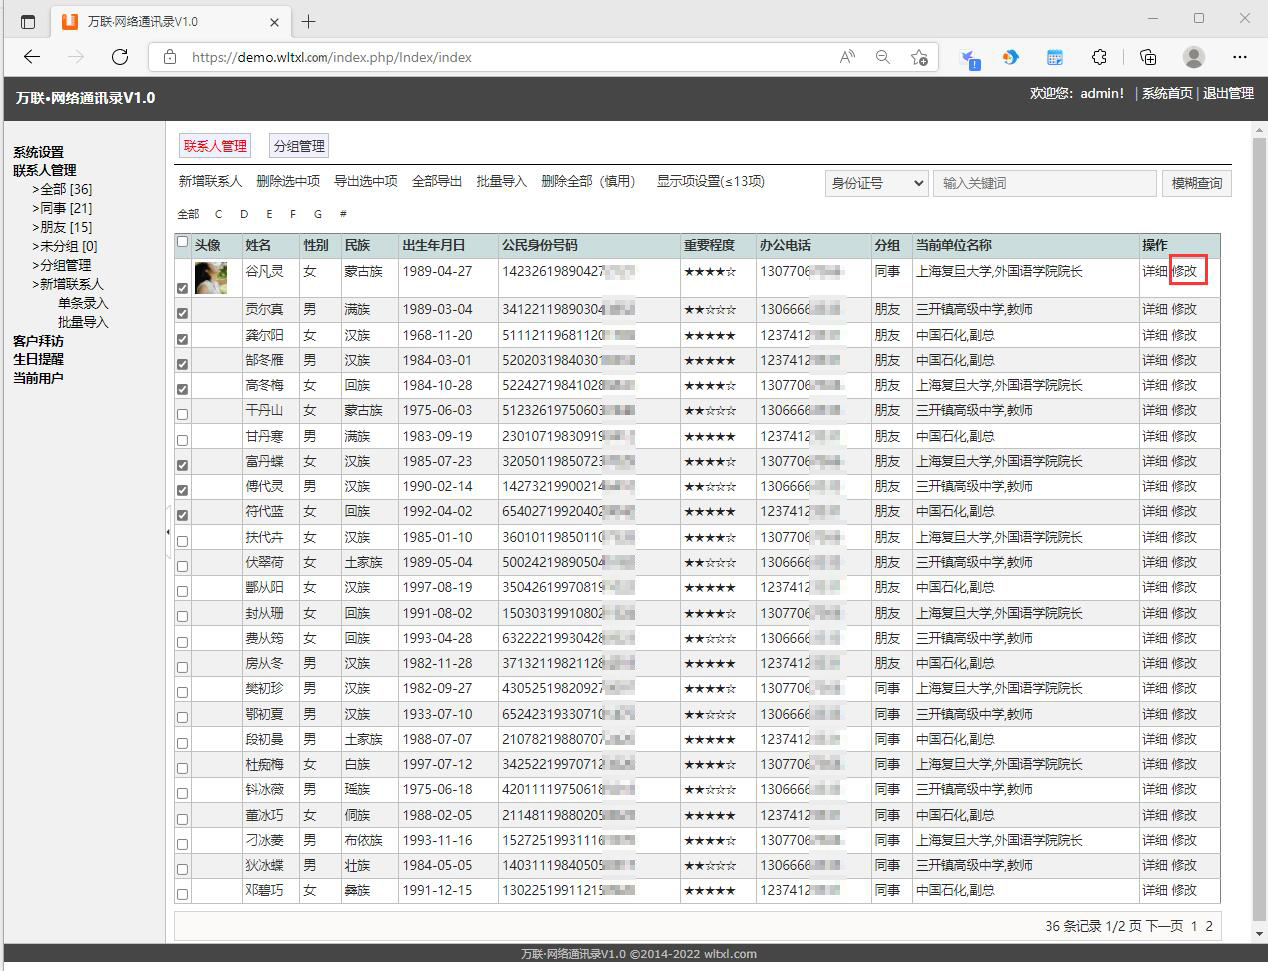The width and height of the screenshot is (1268, 971).
Task: Collapse sidebar with the small arrow handle
Action: point(168,532)
